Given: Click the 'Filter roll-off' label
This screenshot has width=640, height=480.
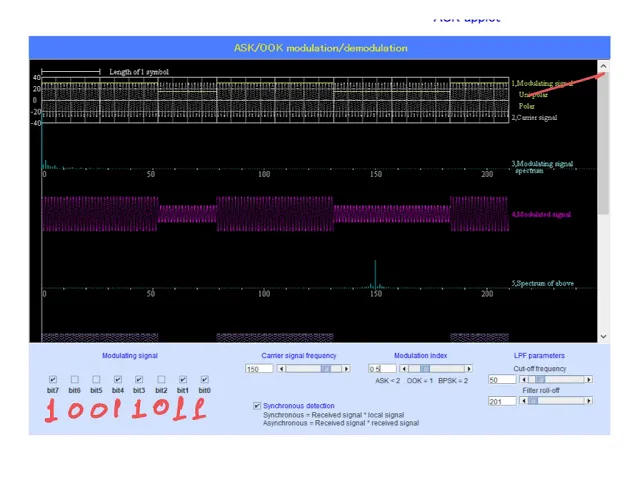Looking at the screenshot, I should tap(541, 391).
